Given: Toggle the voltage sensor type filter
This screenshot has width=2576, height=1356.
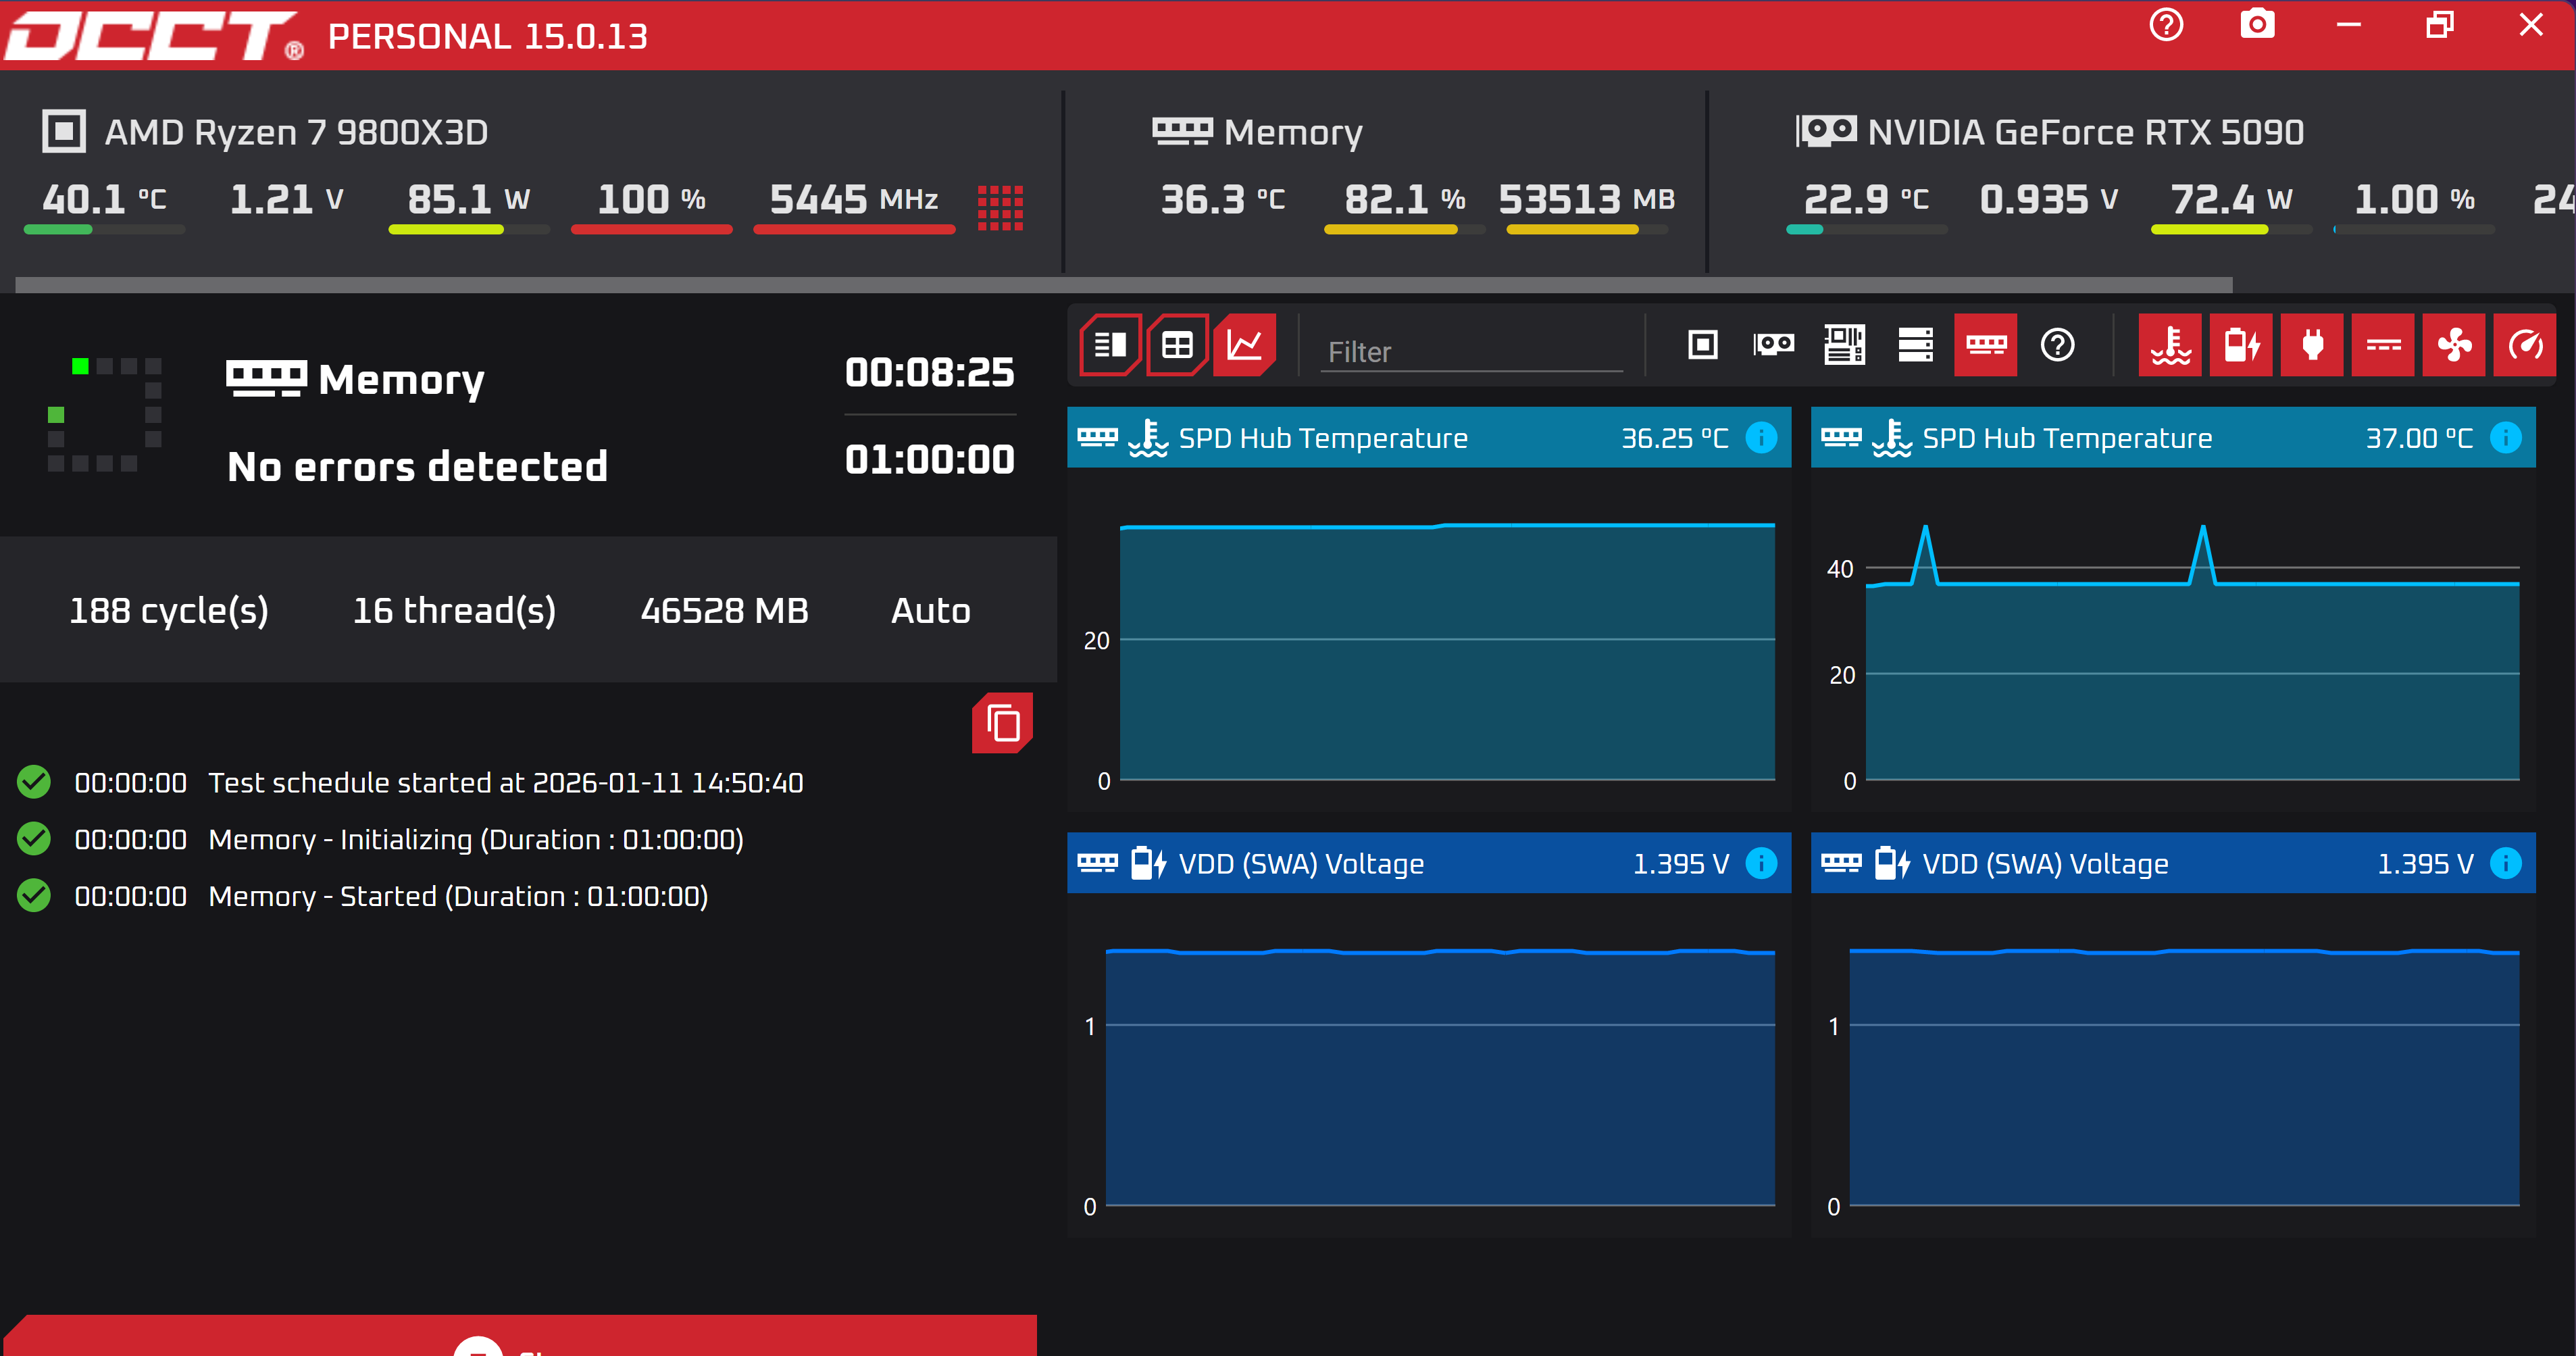Looking at the screenshot, I should click(x=2241, y=345).
